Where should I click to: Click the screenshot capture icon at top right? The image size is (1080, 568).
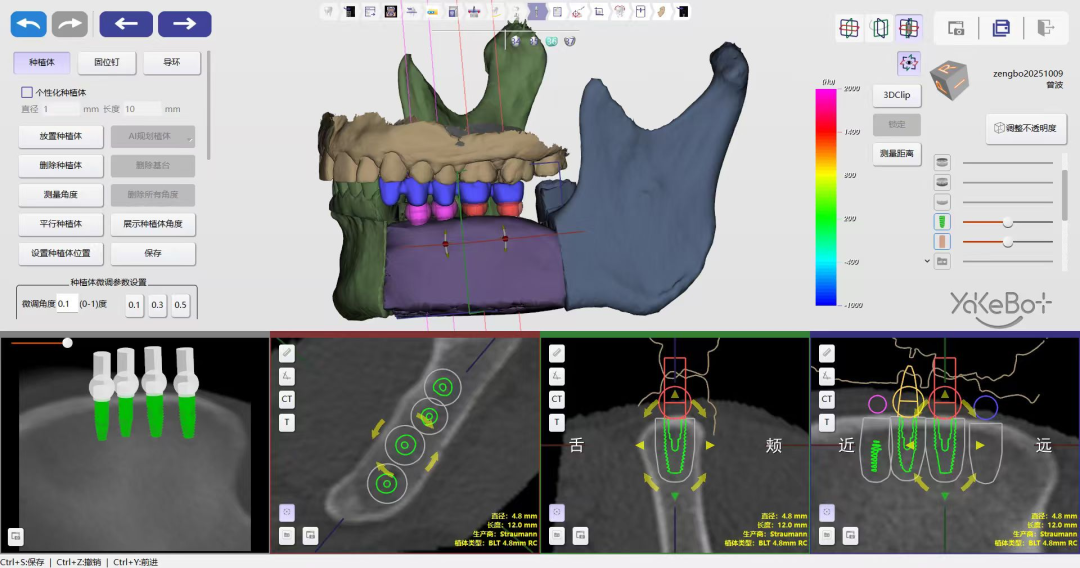(956, 29)
